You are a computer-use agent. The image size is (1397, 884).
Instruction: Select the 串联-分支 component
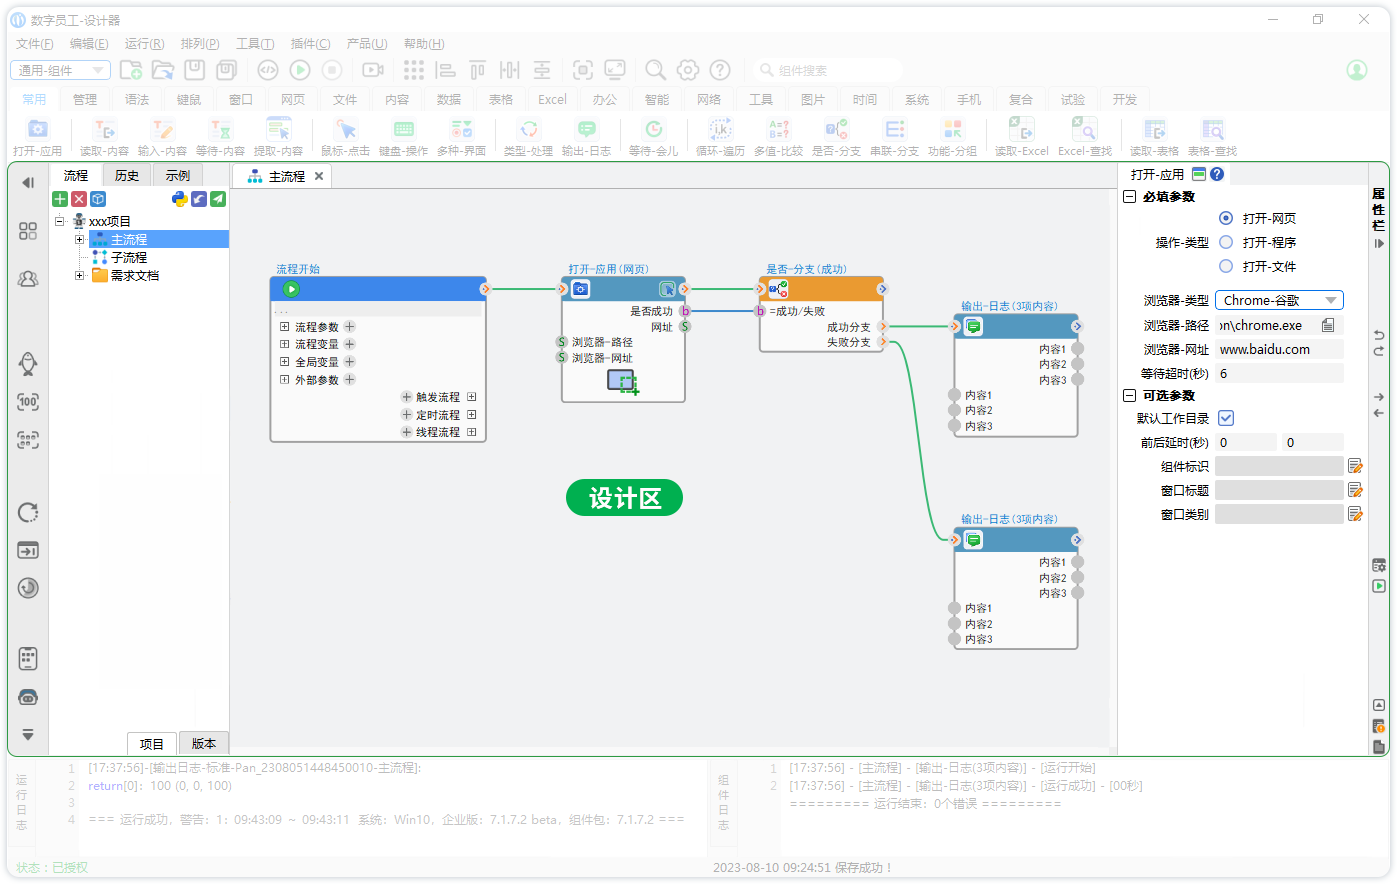click(894, 136)
